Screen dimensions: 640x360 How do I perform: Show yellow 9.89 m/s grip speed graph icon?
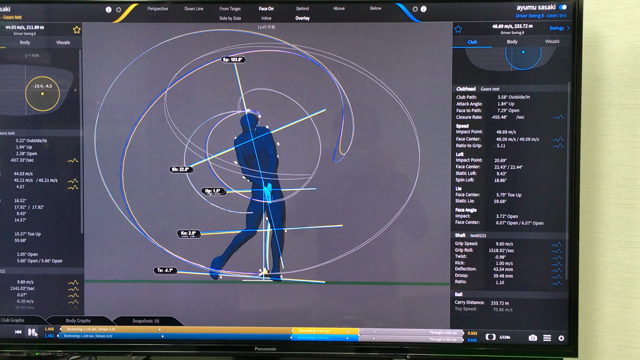point(73,282)
